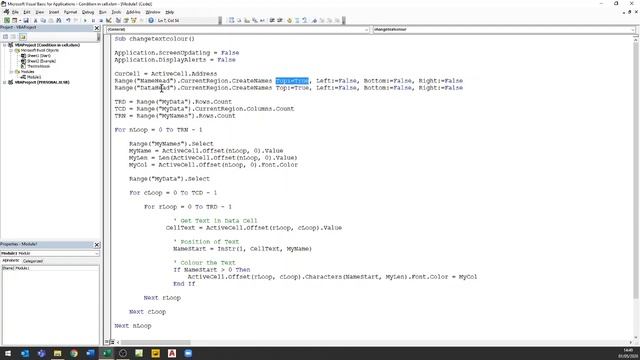This screenshot has height=360, width=640.
Task: Open the View menu
Action: (40, 12)
